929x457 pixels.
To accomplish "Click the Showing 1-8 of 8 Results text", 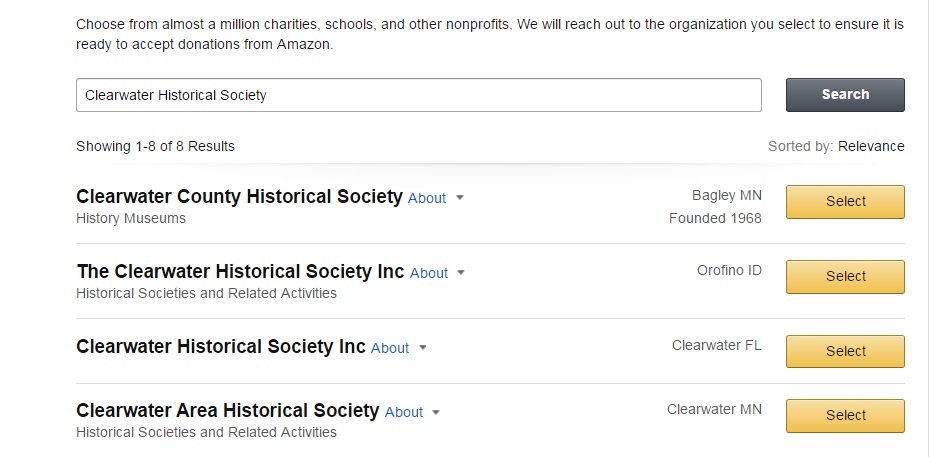I will [155, 146].
